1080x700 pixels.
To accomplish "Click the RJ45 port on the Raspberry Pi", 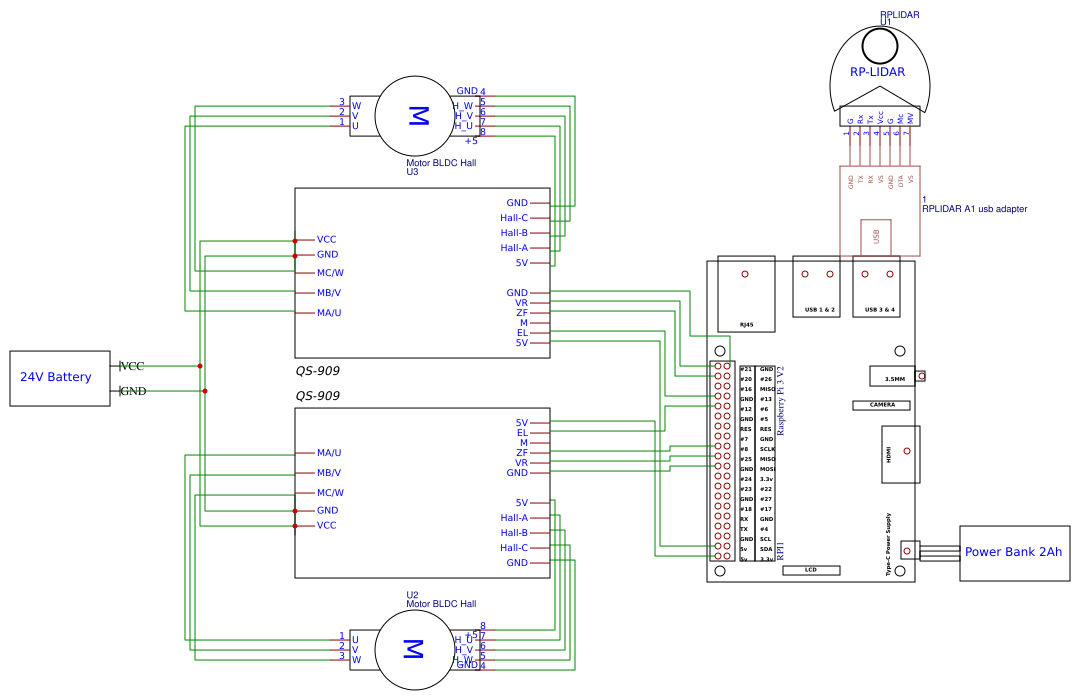I will (x=747, y=294).
